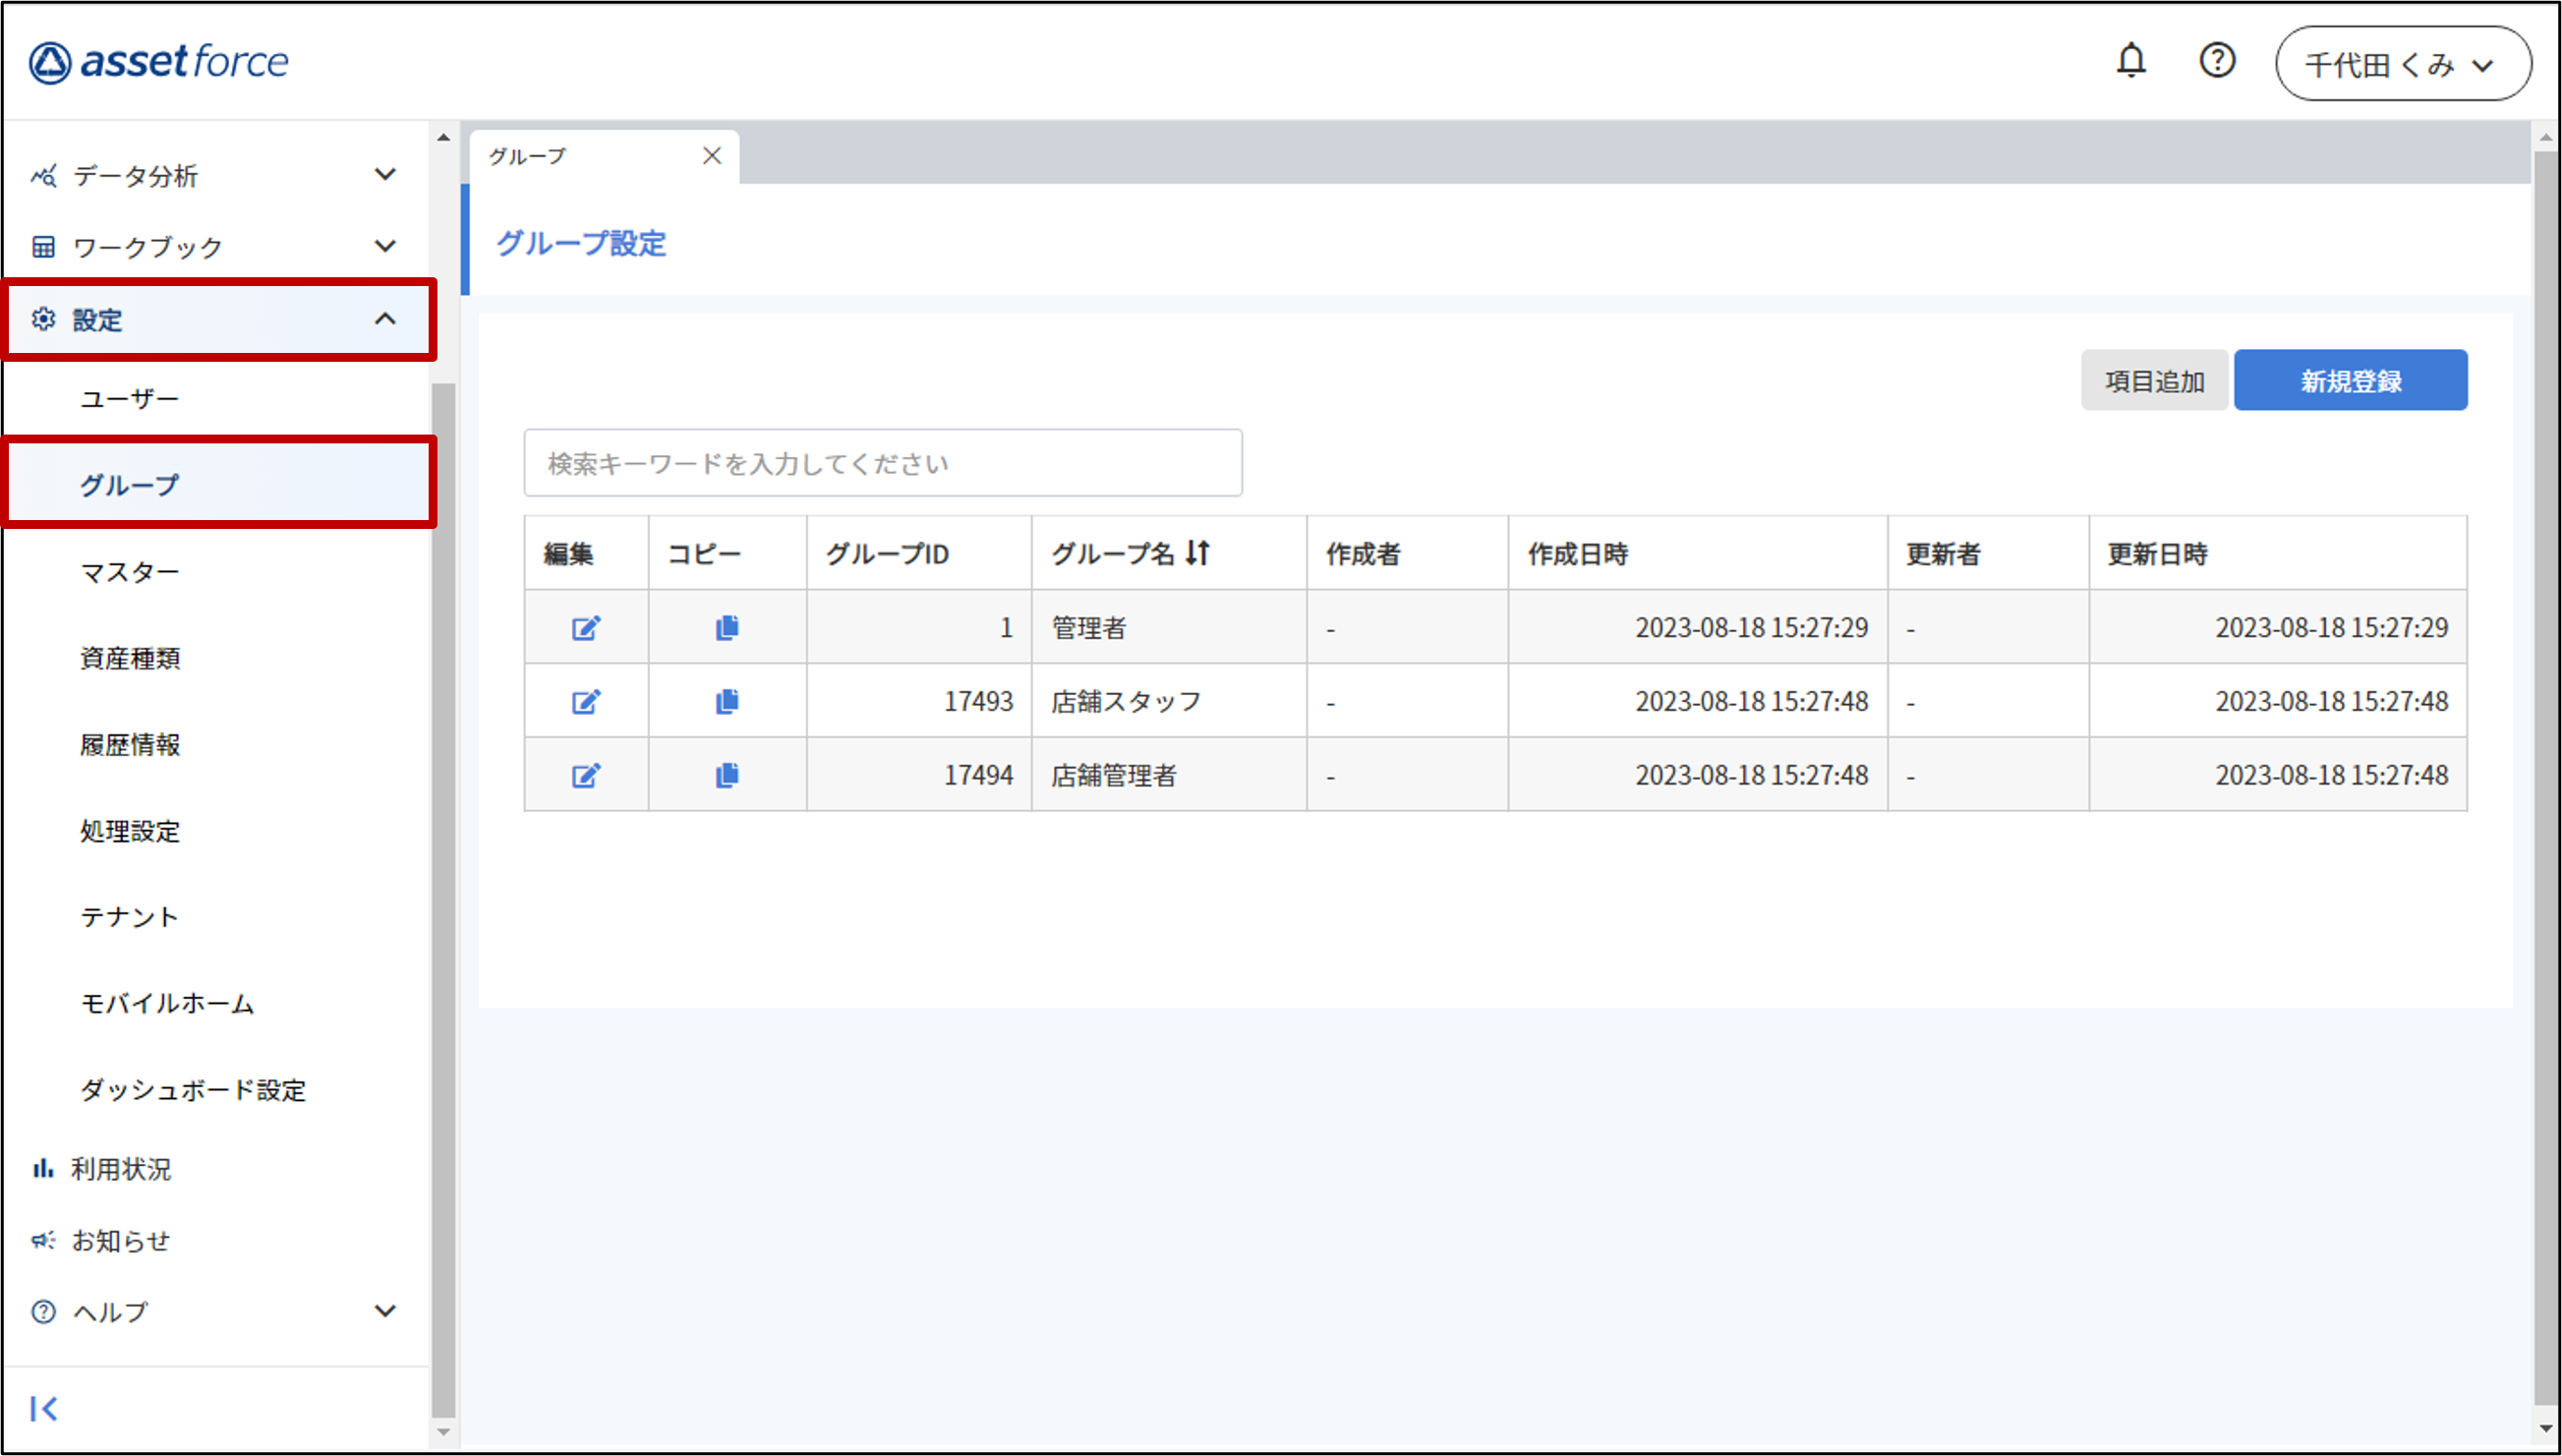Copy the 店舗スタッフ group
This screenshot has width=2562, height=1456.
click(x=727, y=702)
